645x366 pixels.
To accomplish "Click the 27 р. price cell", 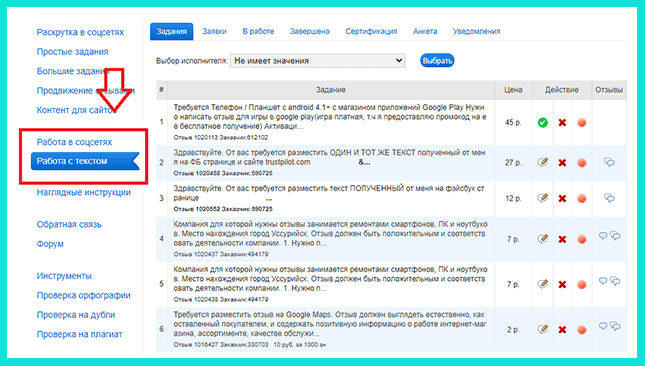I will tap(513, 162).
